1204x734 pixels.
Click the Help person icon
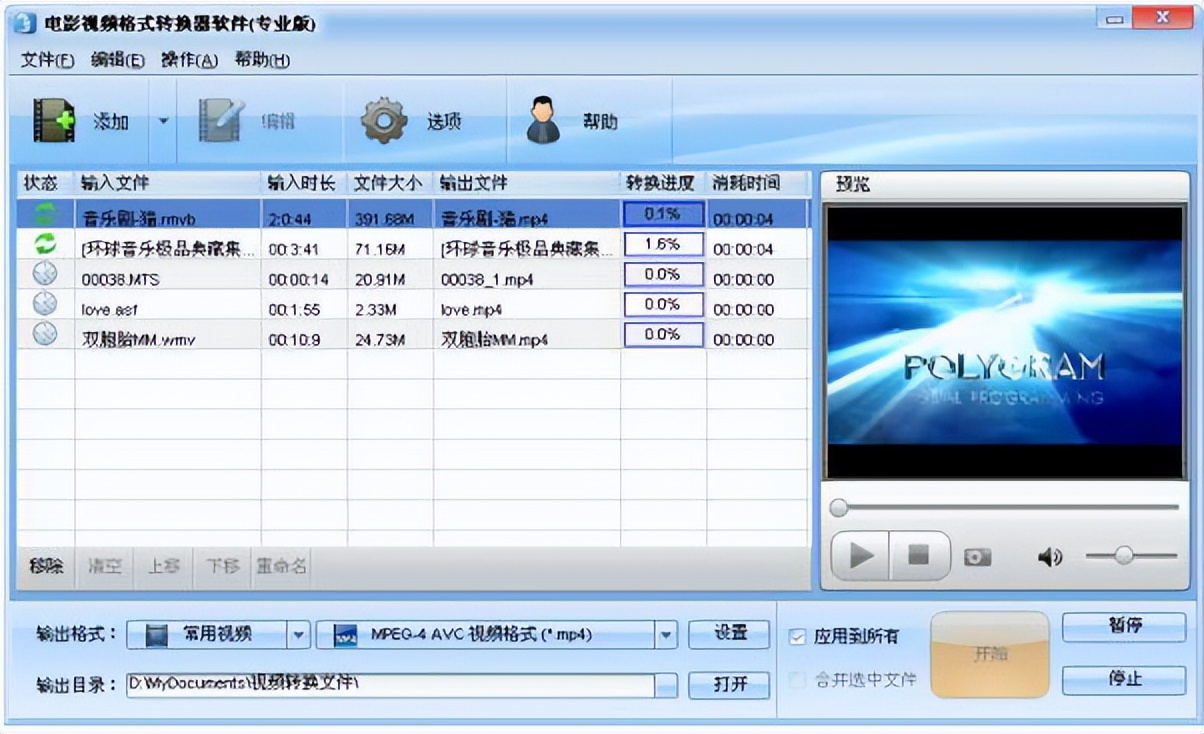click(543, 121)
